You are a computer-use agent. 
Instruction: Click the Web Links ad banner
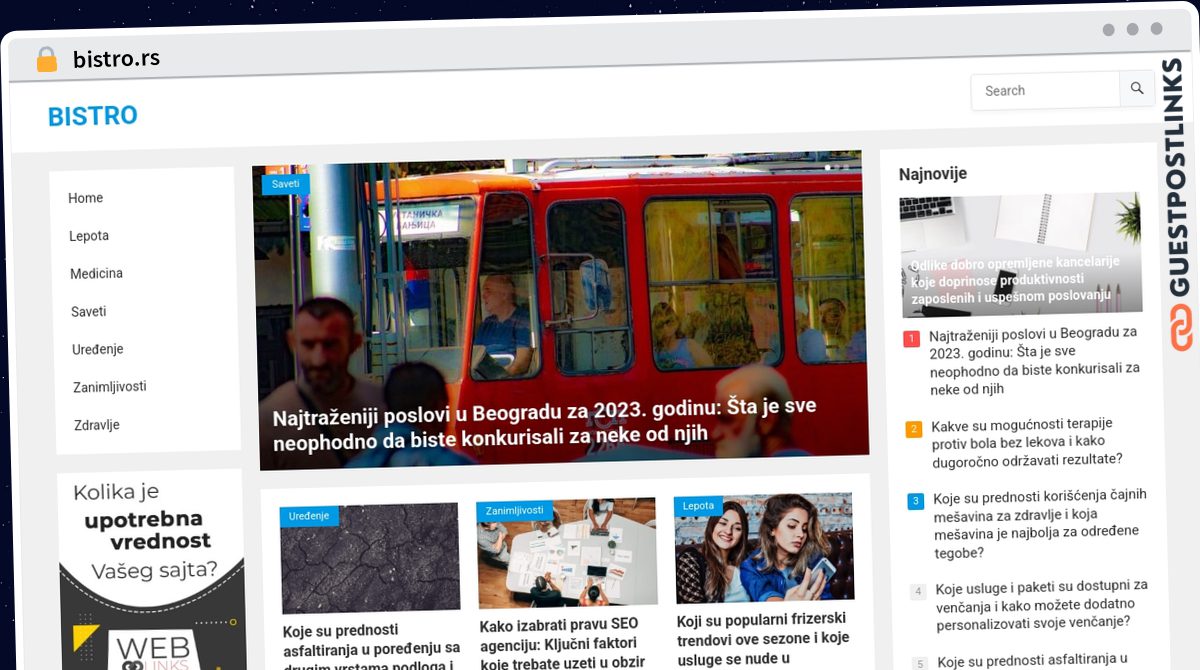[x=151, y=571]
